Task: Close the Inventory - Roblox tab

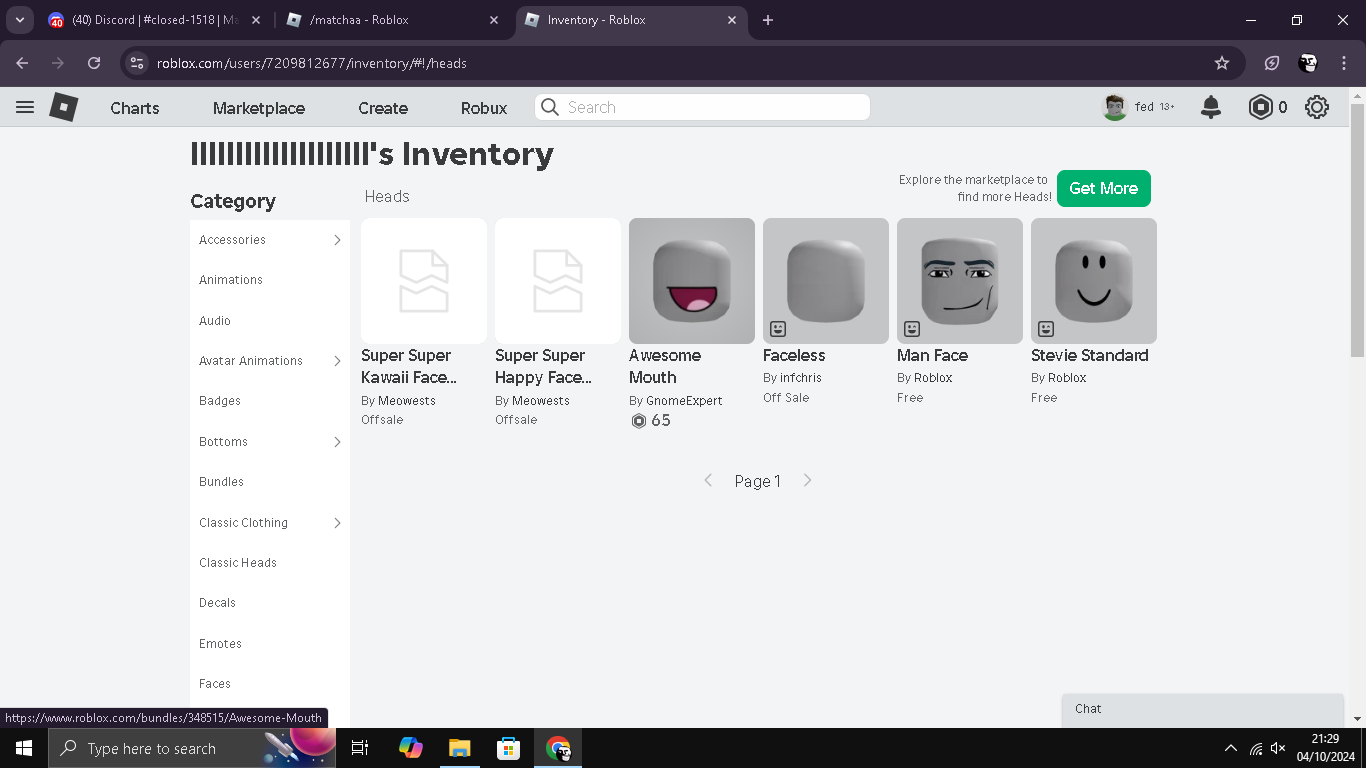Action: [x=732, y=20]
